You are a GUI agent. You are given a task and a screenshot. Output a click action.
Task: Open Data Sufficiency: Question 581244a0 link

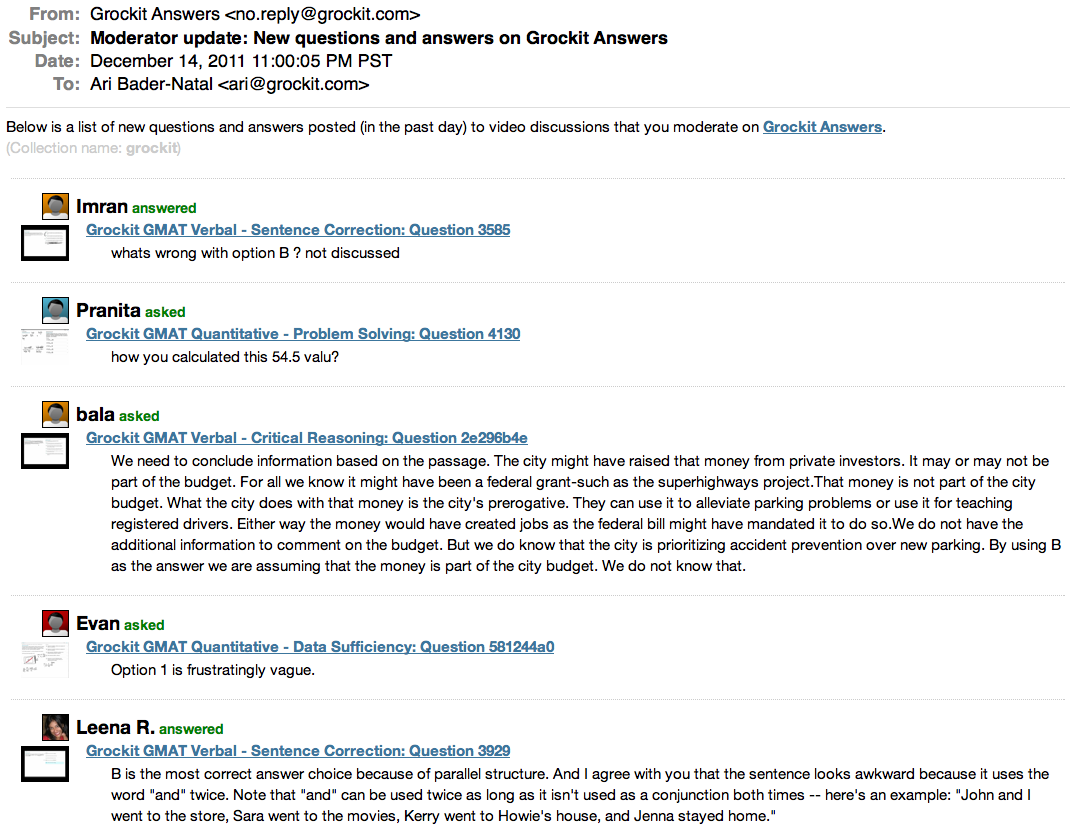click(x=320, y=647)
